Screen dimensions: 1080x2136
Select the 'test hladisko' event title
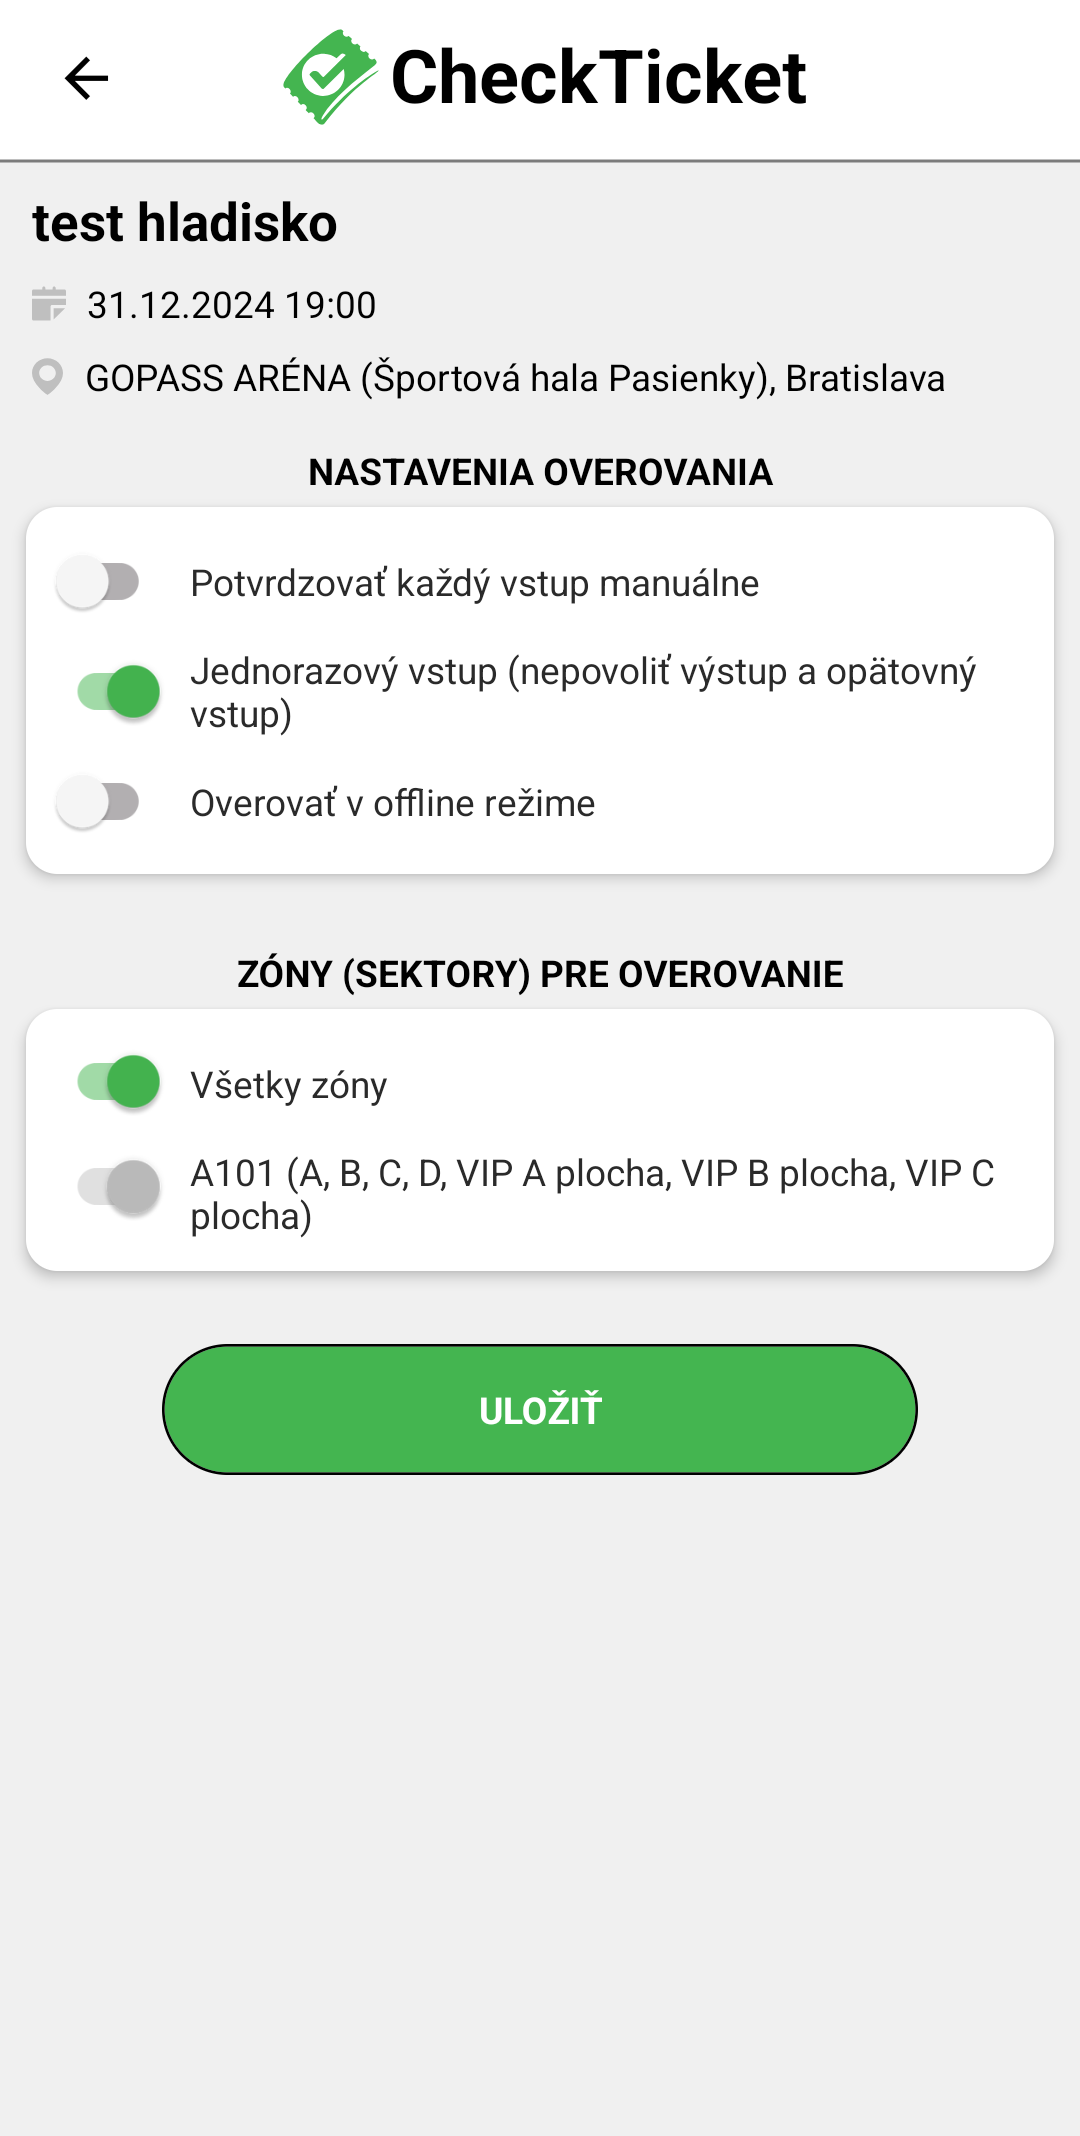185,222
